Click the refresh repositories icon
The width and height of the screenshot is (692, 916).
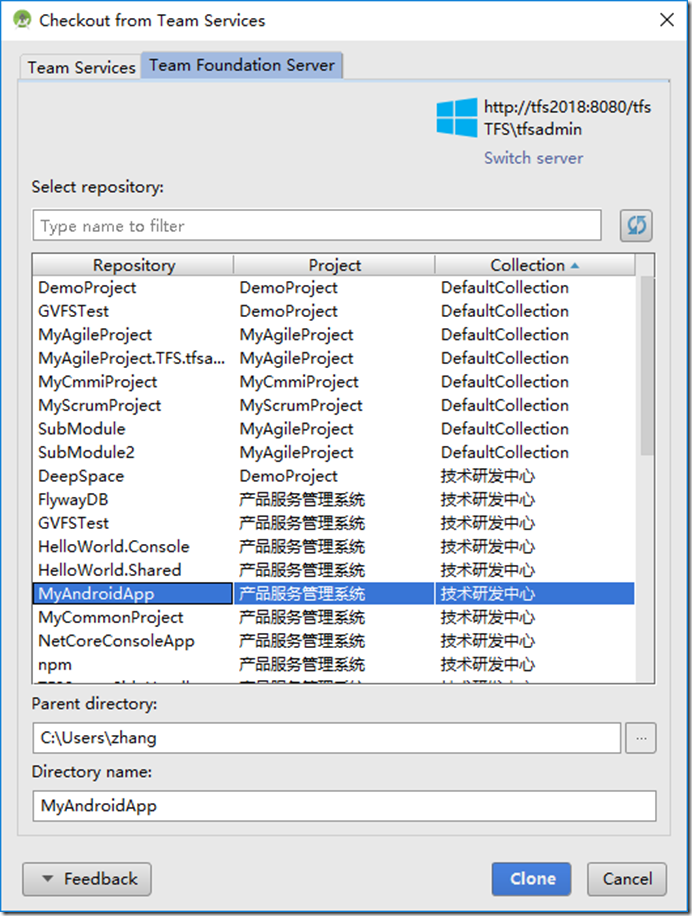point(636,225)
